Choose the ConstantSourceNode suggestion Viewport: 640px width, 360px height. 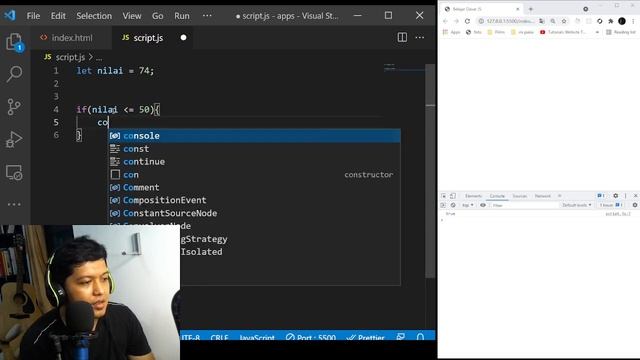[254, 213]
